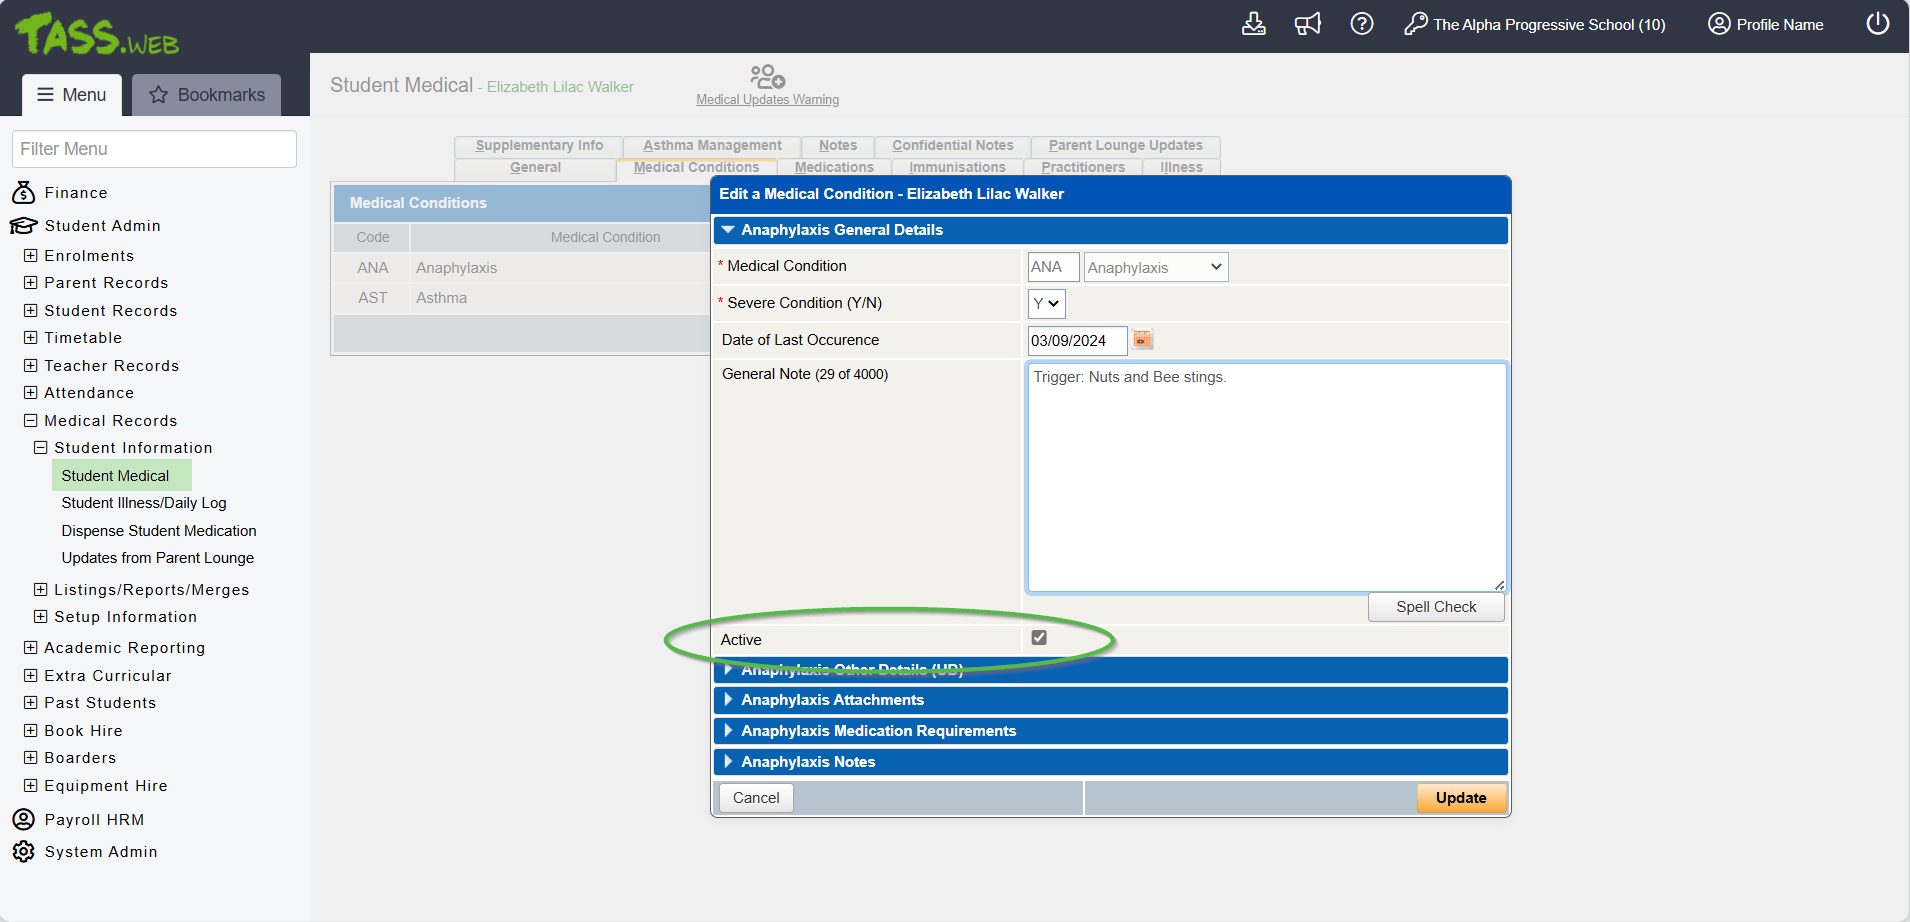Click the Profile Name user icon
This screenshot has height=922, width=1910.
1718,24
